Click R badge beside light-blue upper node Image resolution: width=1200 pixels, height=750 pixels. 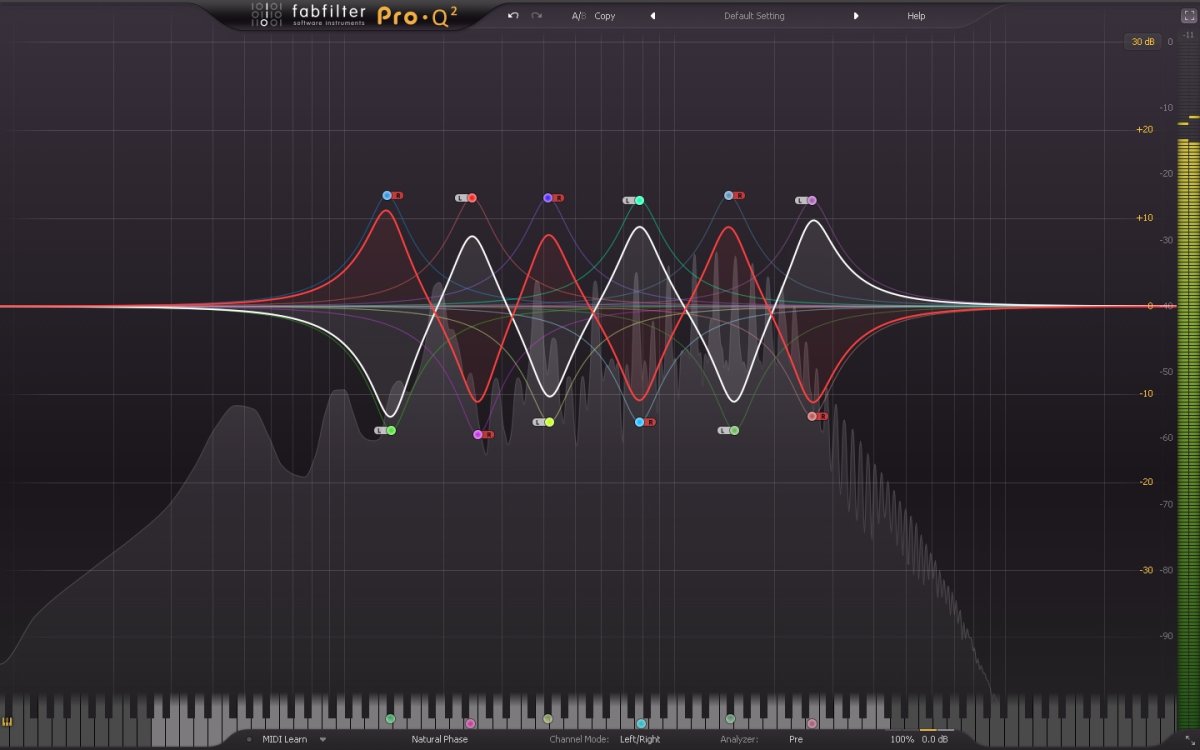739,195
